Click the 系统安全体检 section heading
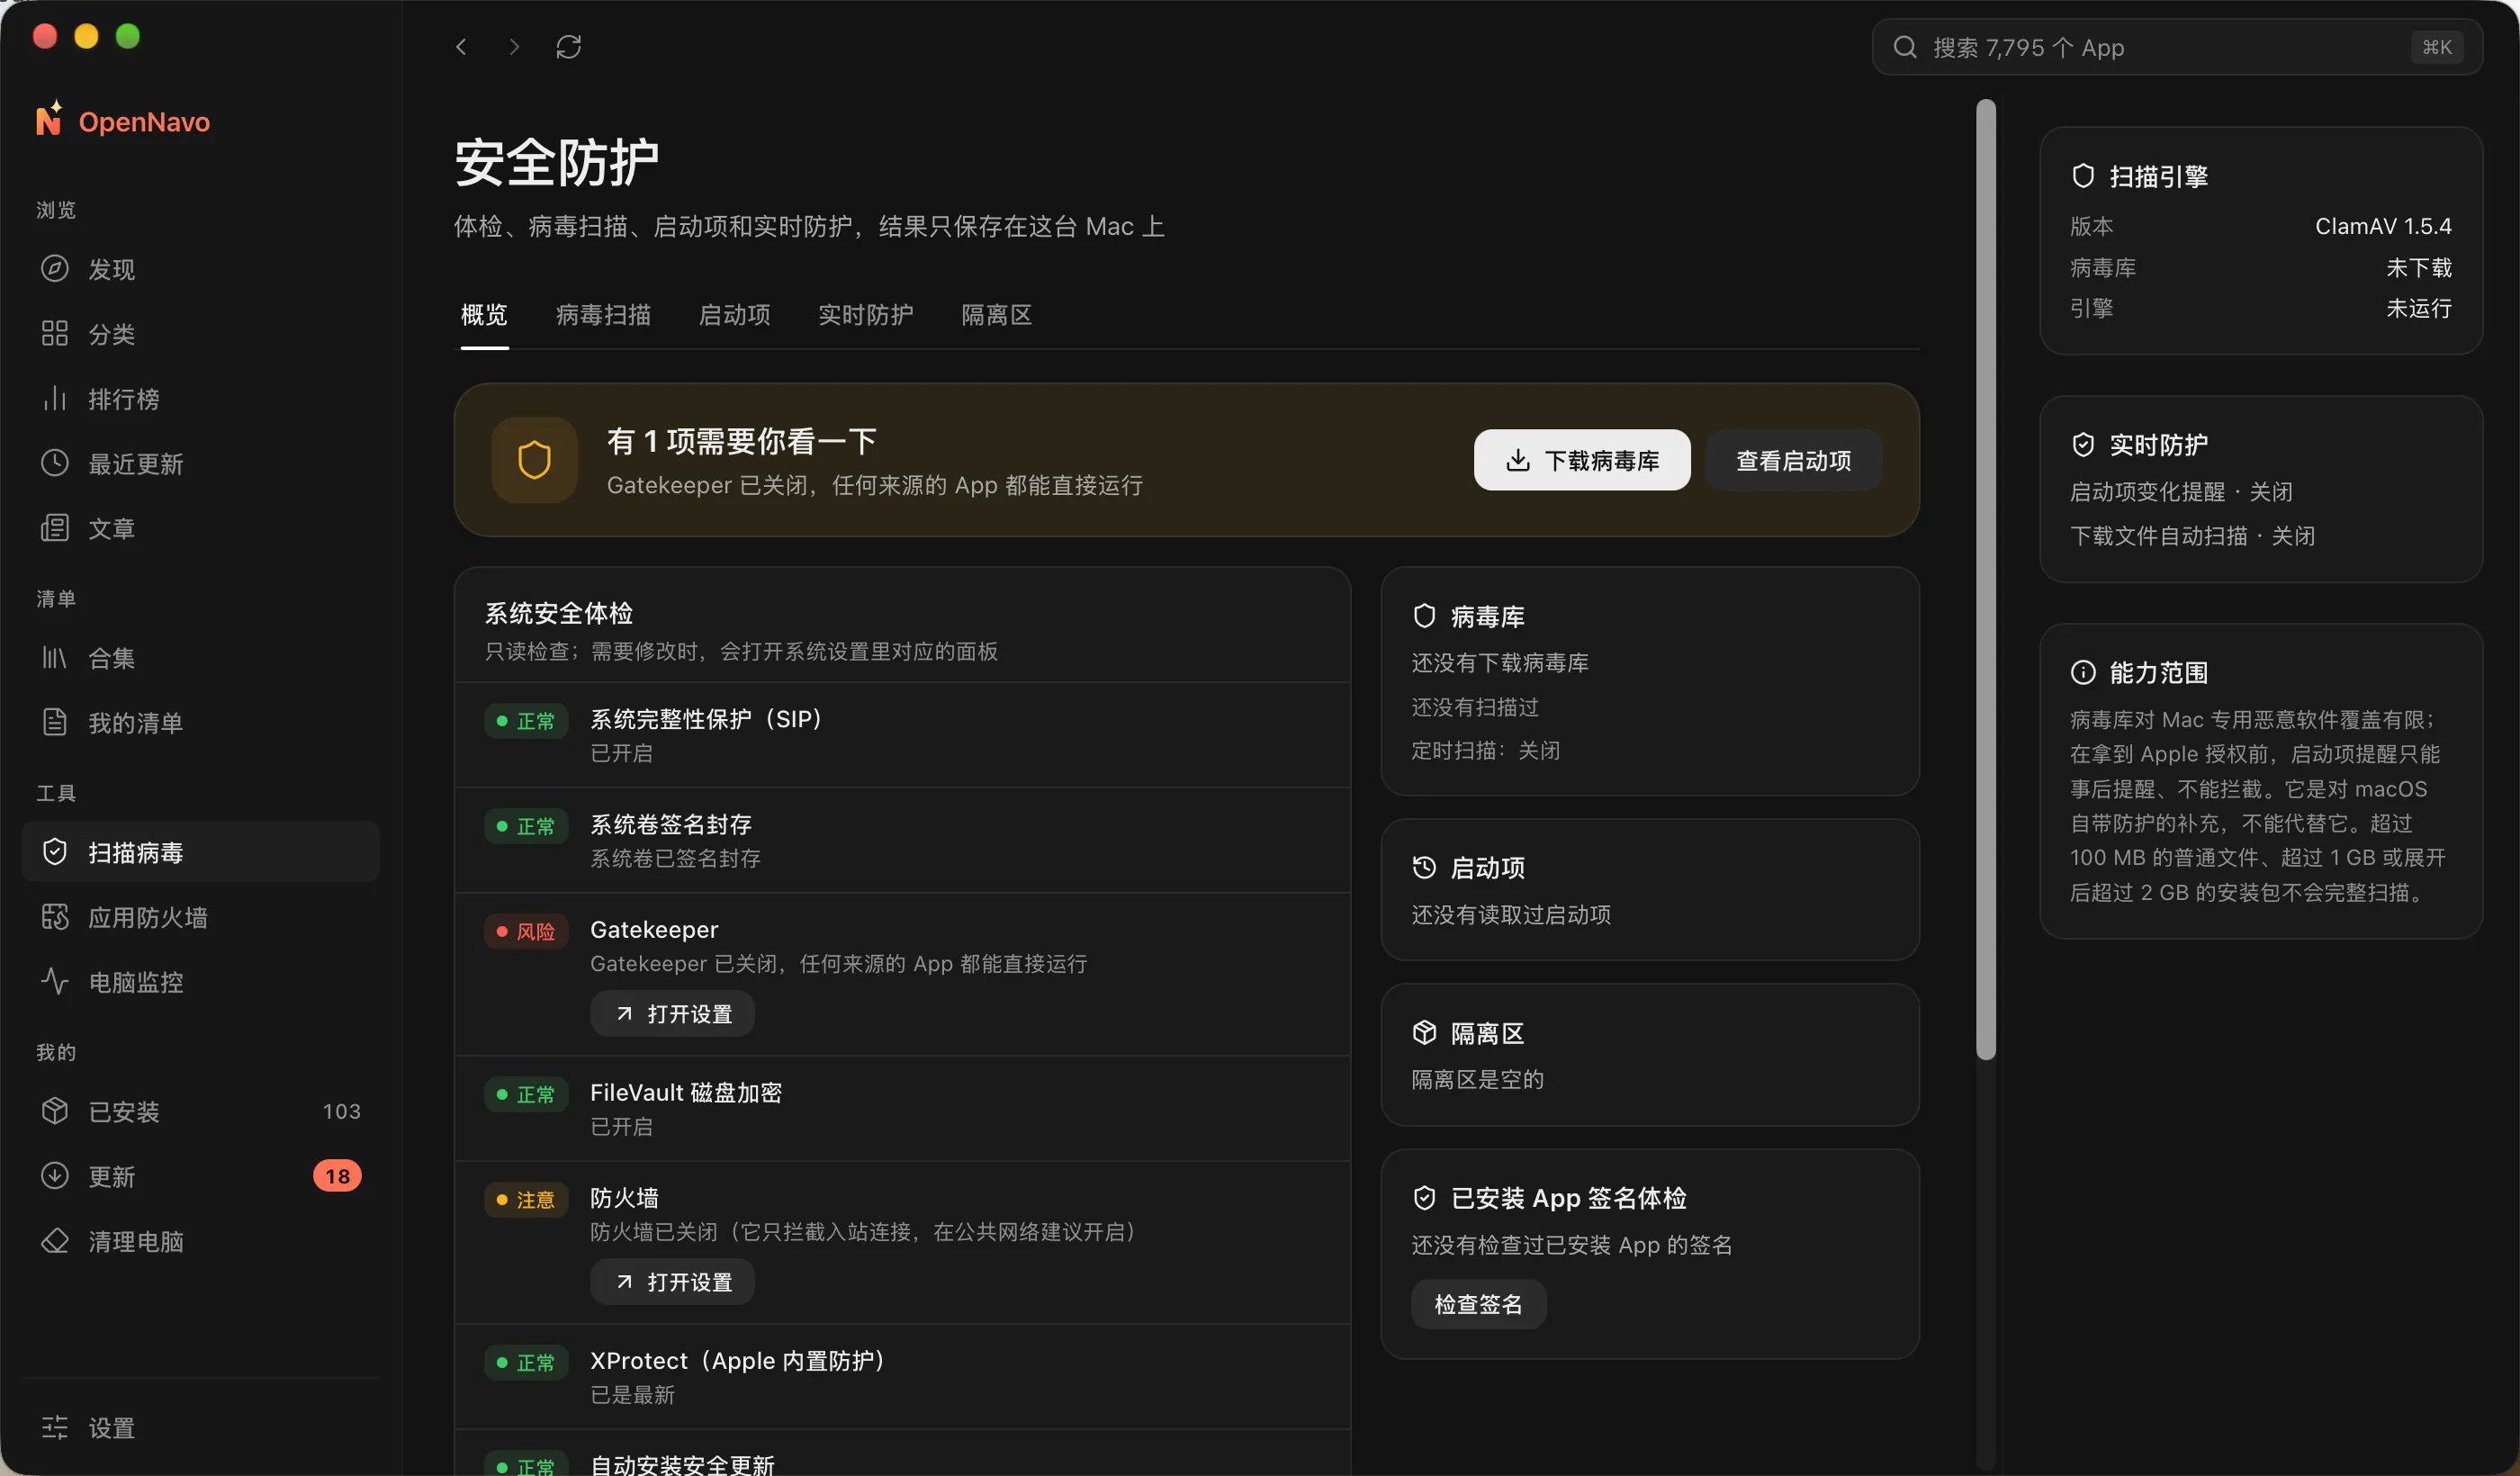 pyautogui.click(x=558, y=613)
